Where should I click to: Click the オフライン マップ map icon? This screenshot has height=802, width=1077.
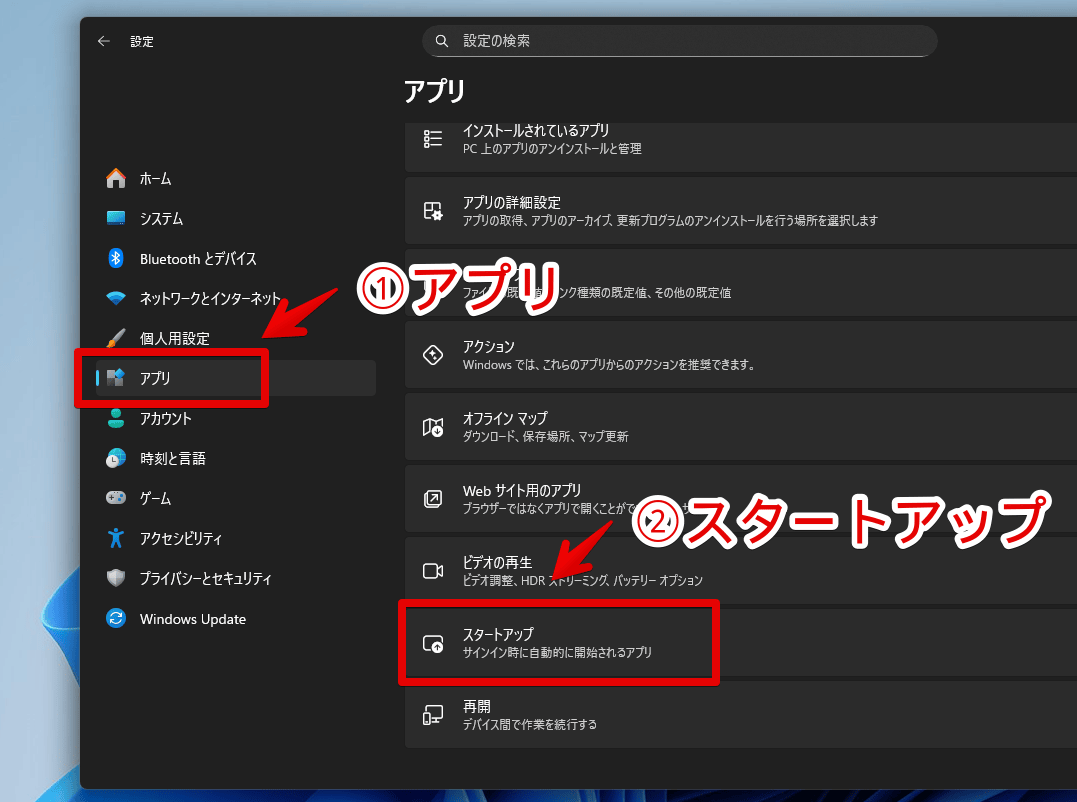(433, 427)
